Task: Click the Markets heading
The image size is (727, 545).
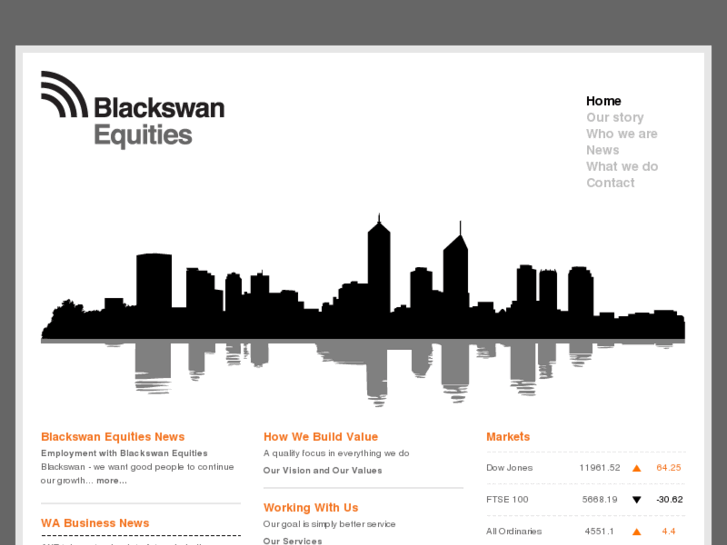Action: click(x=508, y=437)
